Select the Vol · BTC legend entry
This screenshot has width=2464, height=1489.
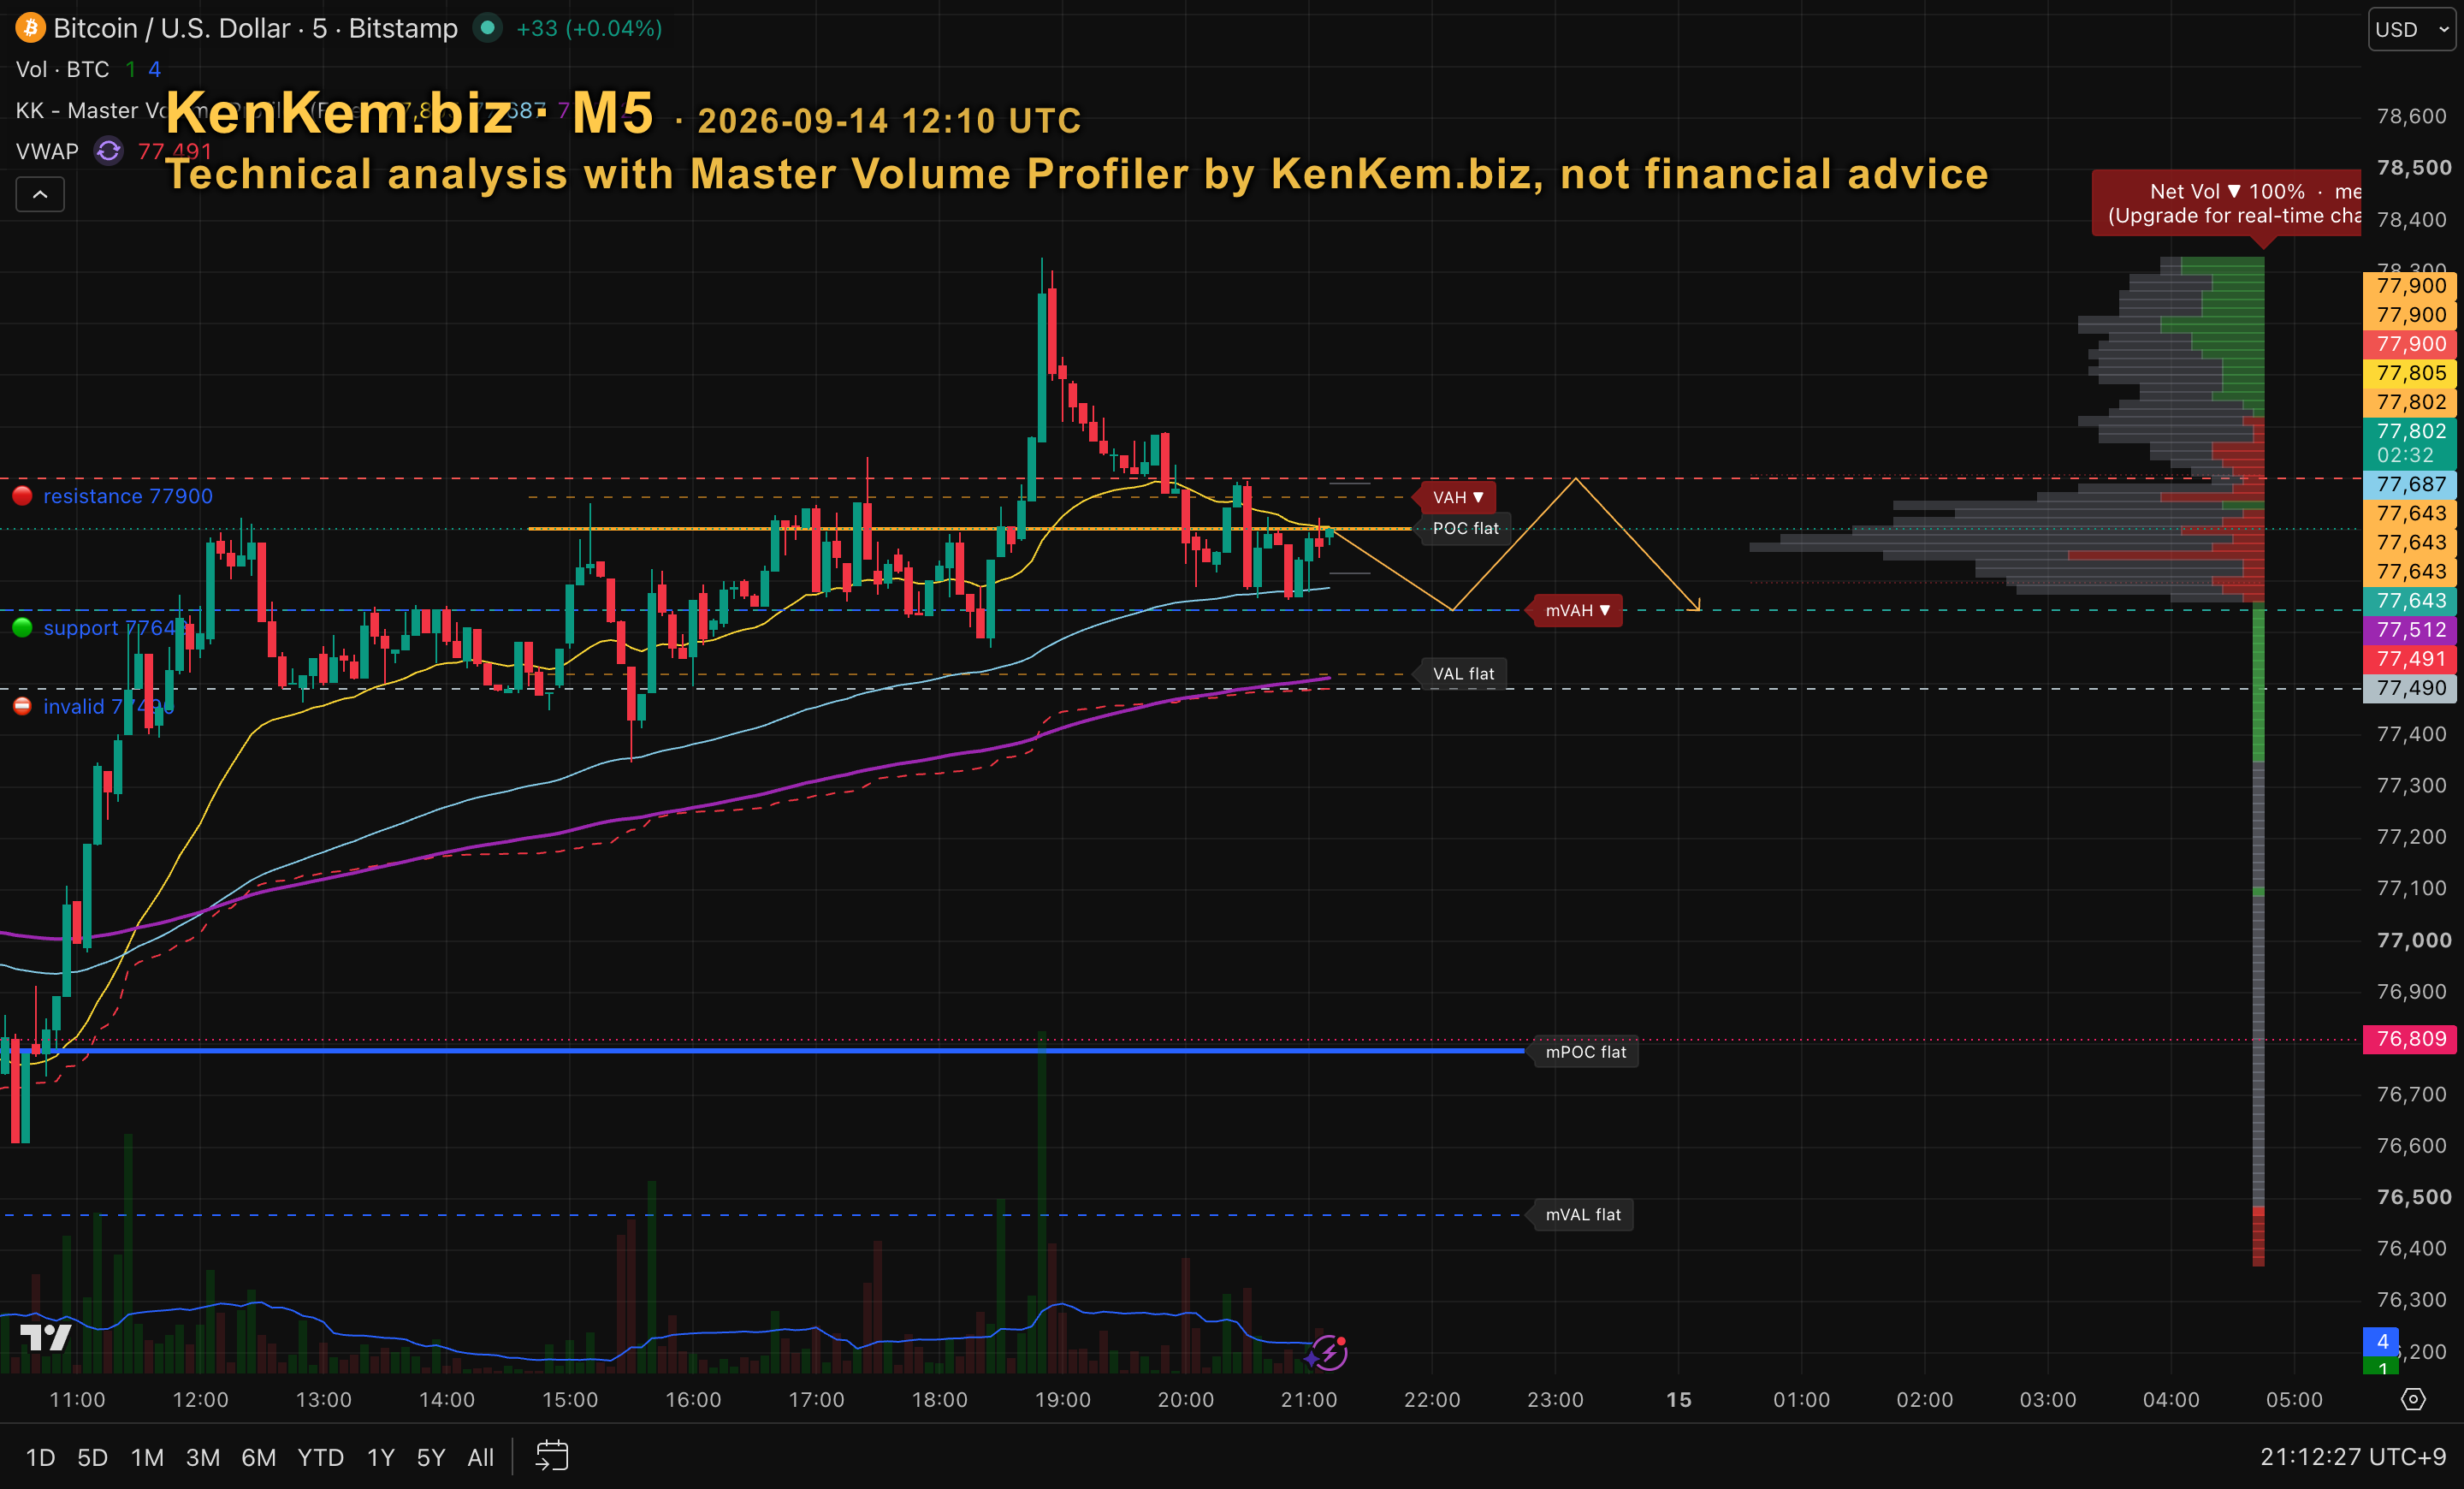click(63, 69)
